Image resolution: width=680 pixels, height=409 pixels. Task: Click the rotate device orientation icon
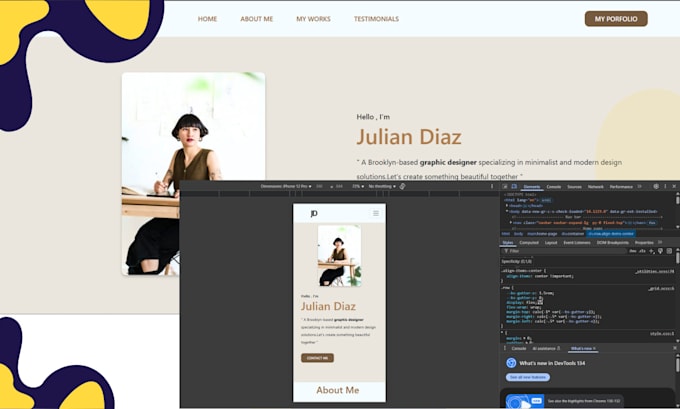click(x=402, y=186)
